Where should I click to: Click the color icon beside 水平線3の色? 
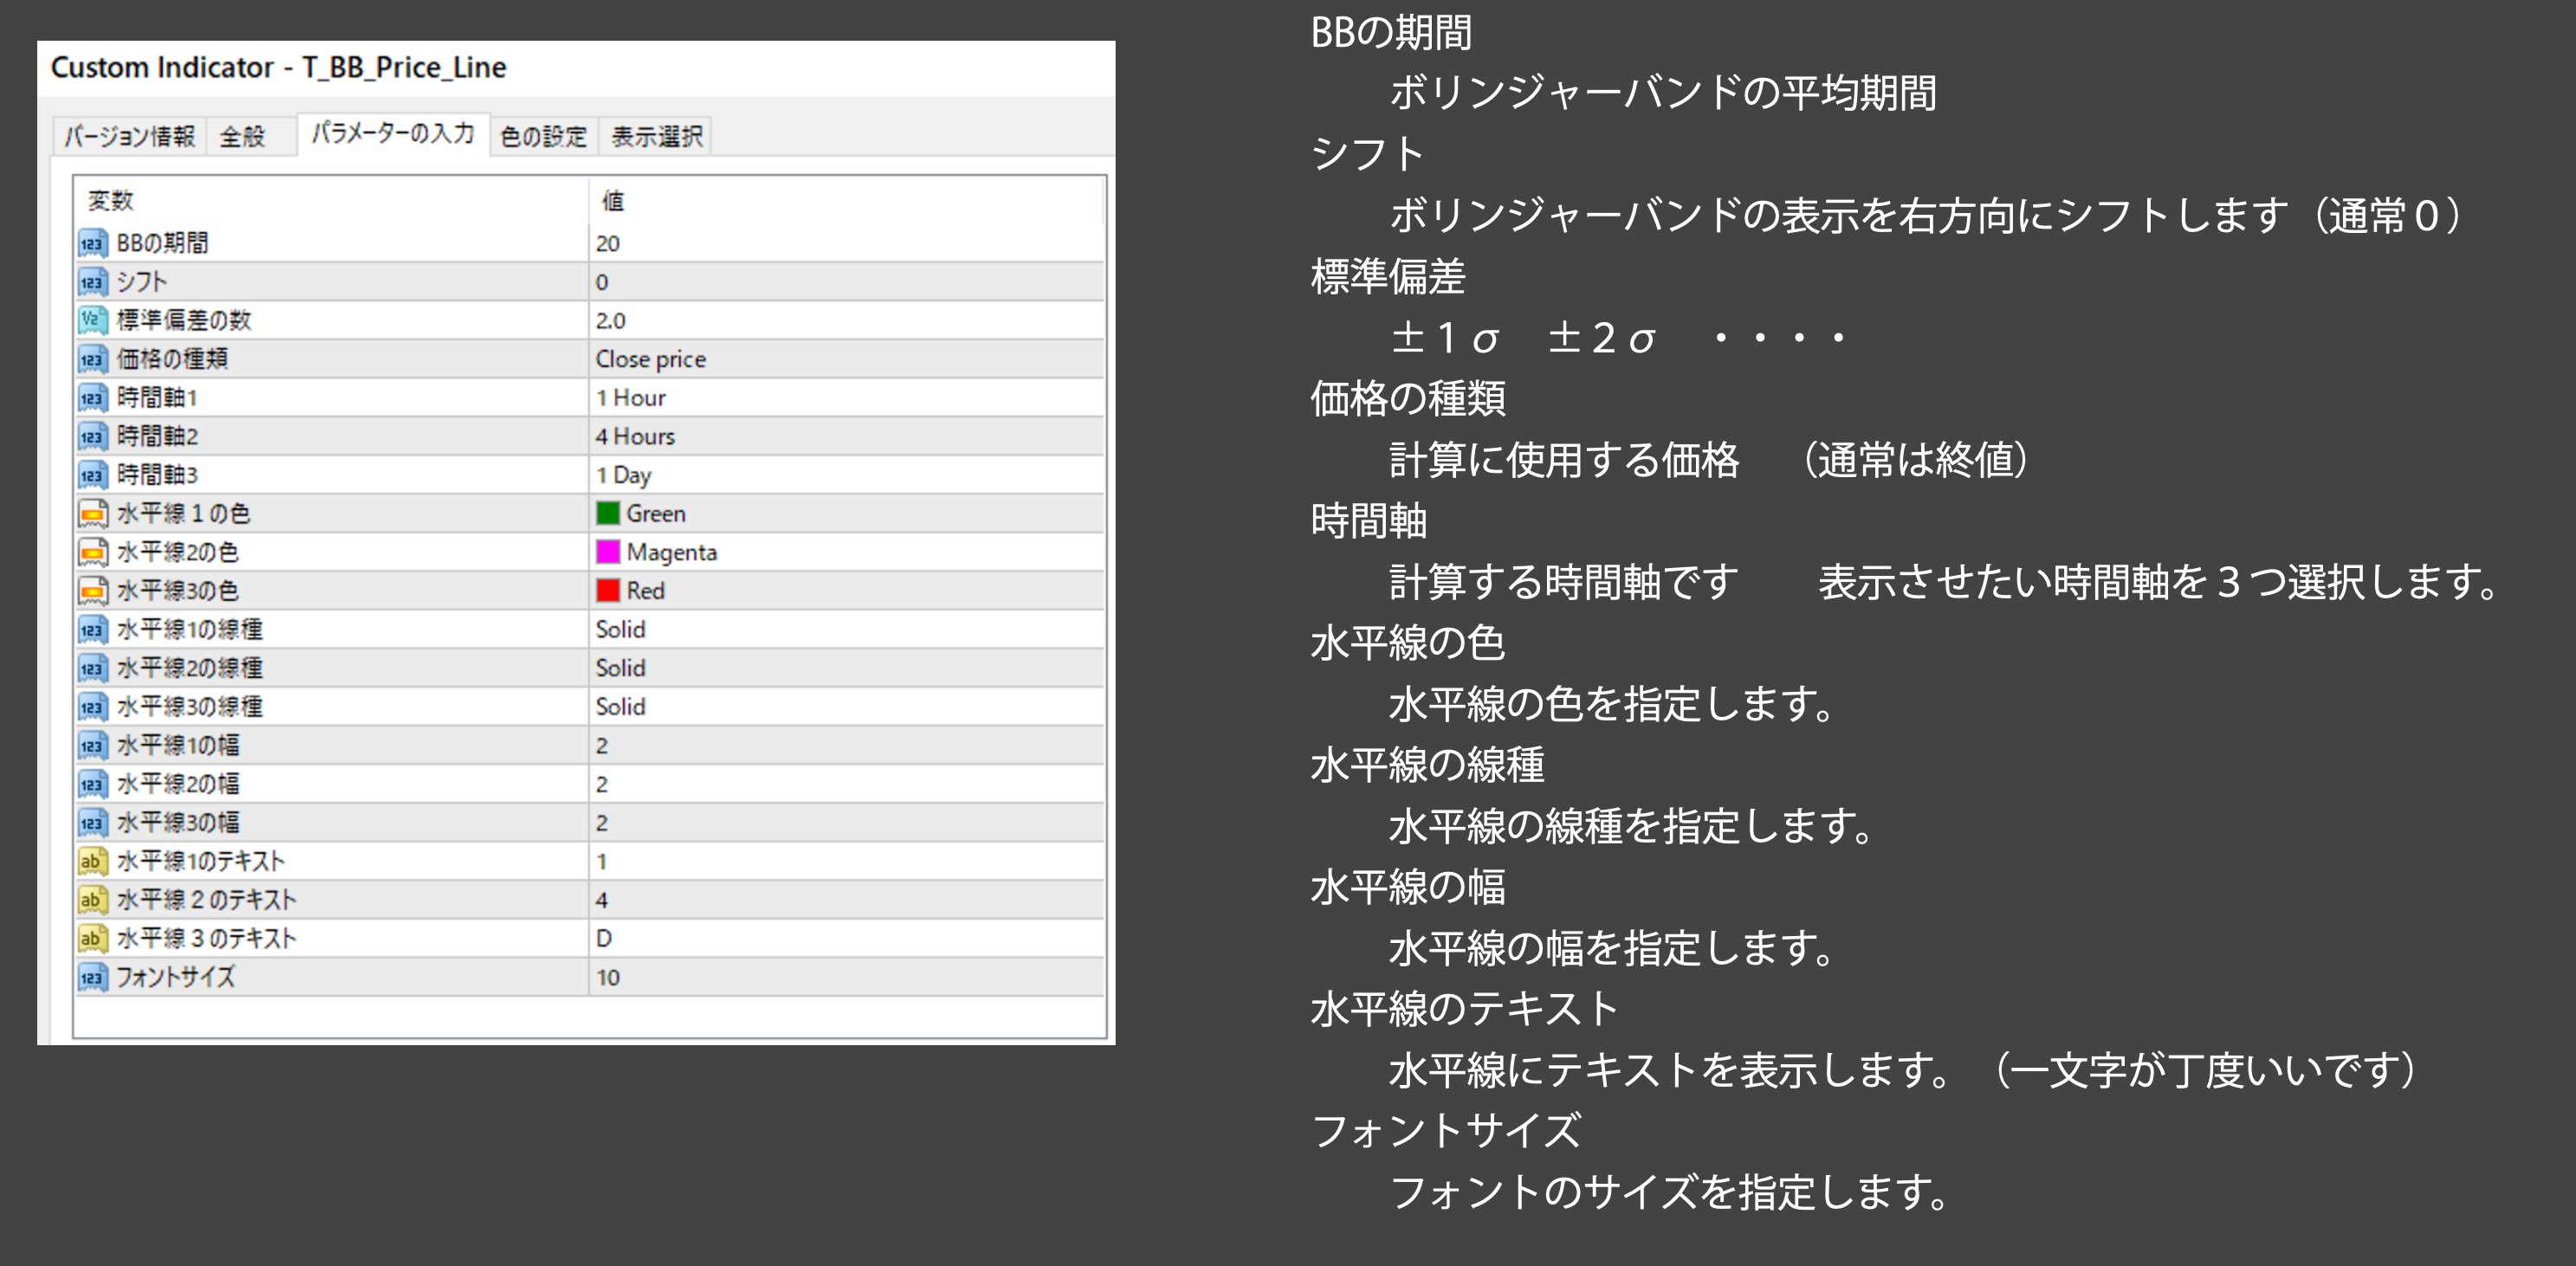click(92, 591)
